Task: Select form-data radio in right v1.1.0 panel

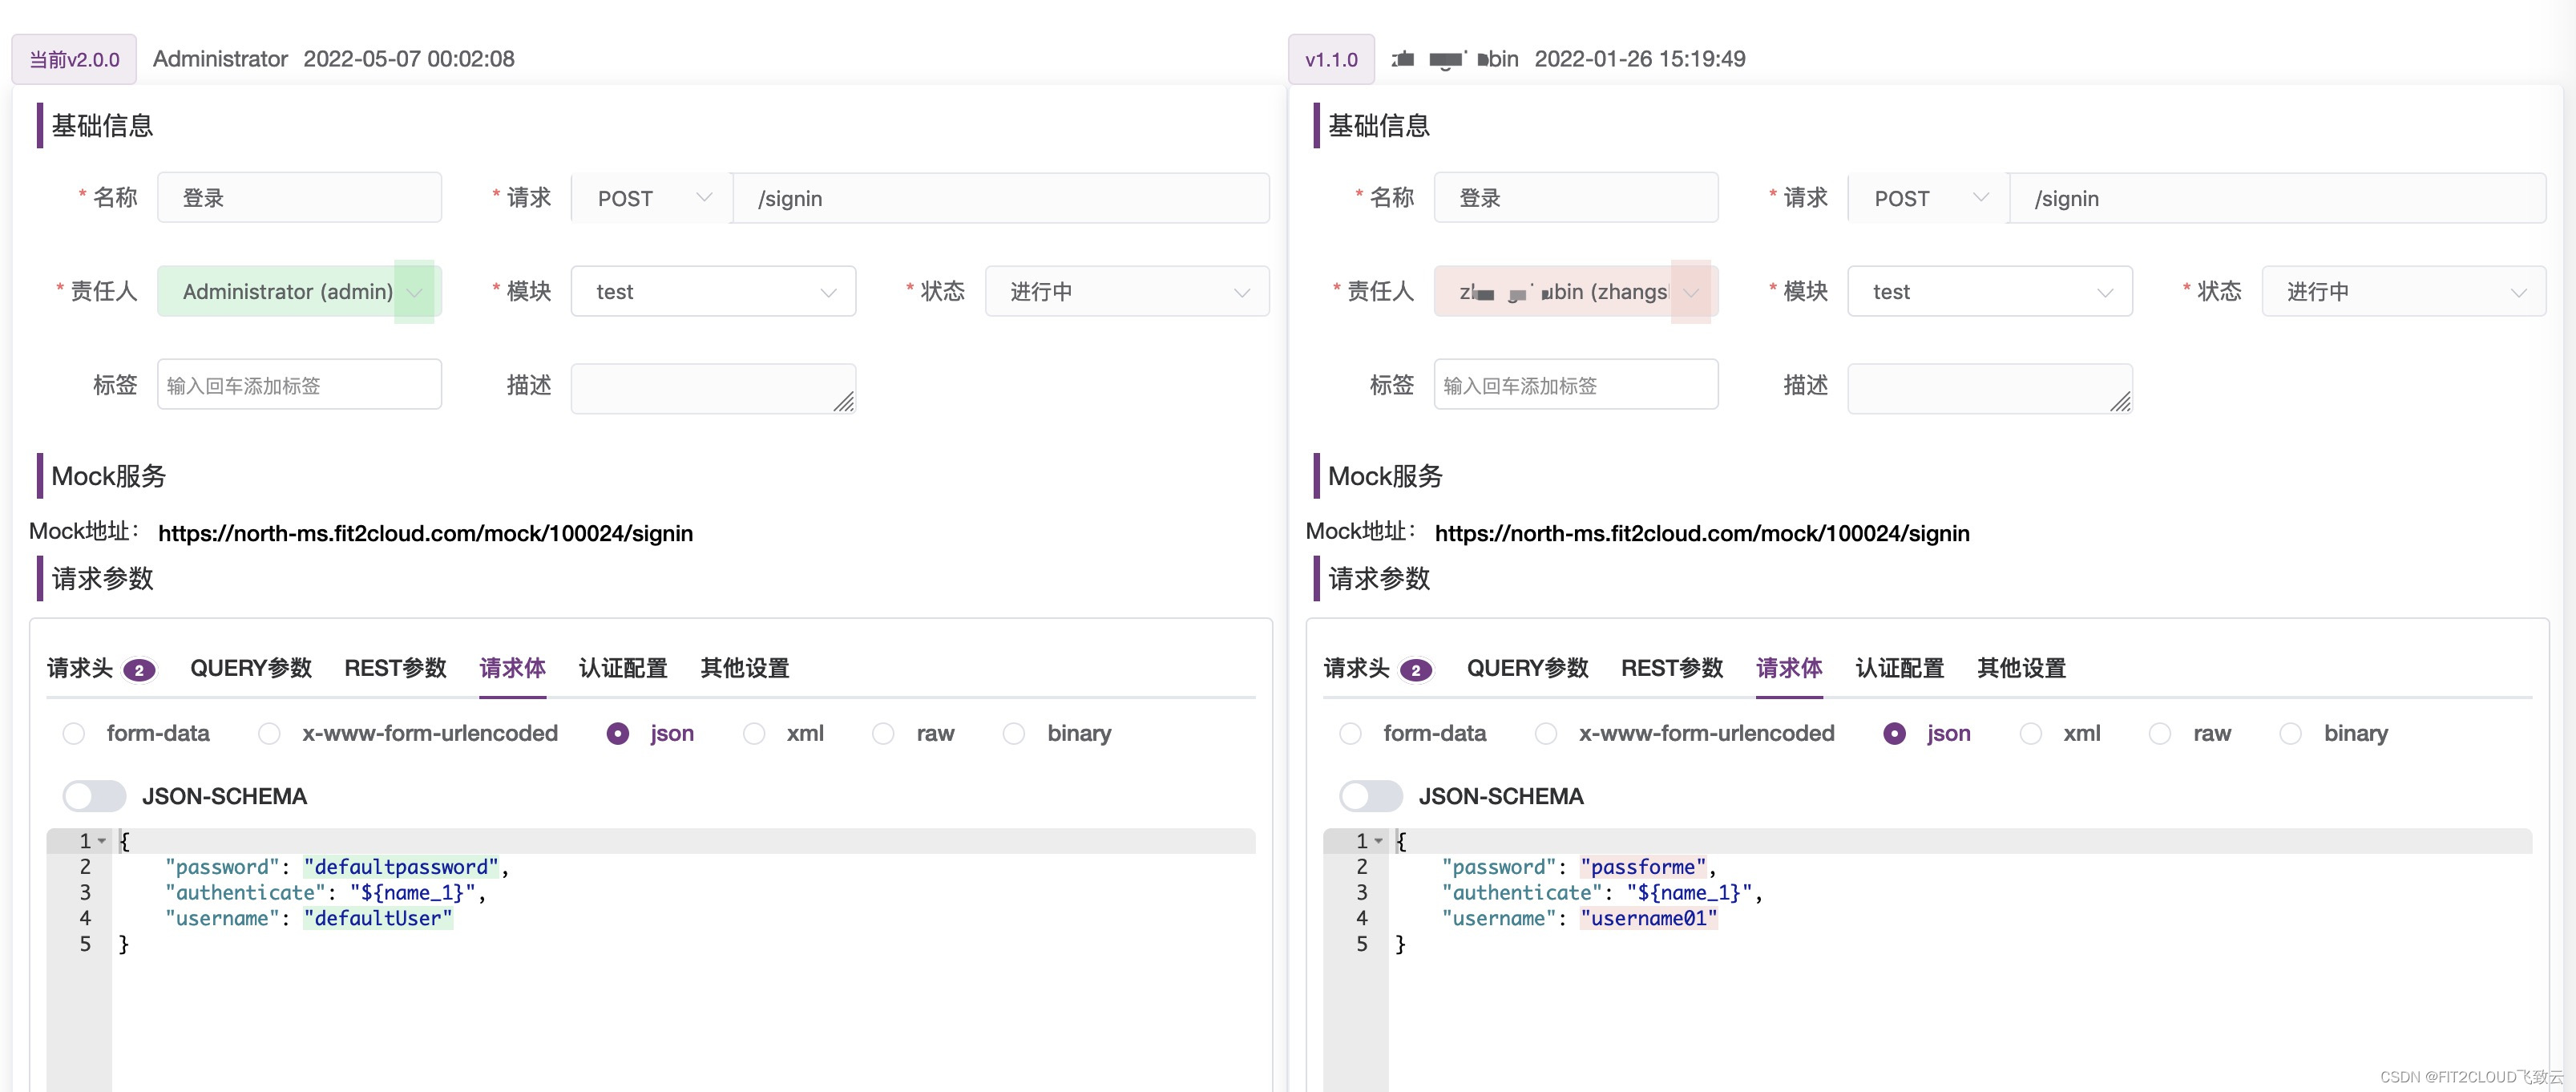Action: (1350, 734)
